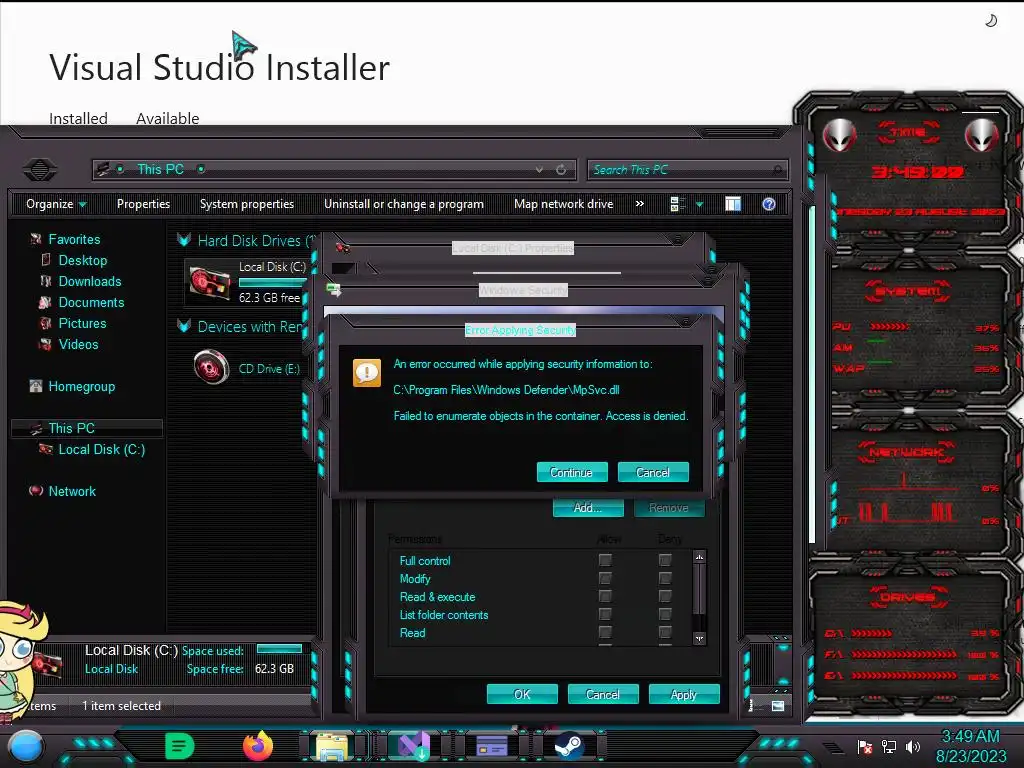The width and height of the screenshot is (1024, 768).
Task: Open Videos in navigation pane
Action: [78, 344]
